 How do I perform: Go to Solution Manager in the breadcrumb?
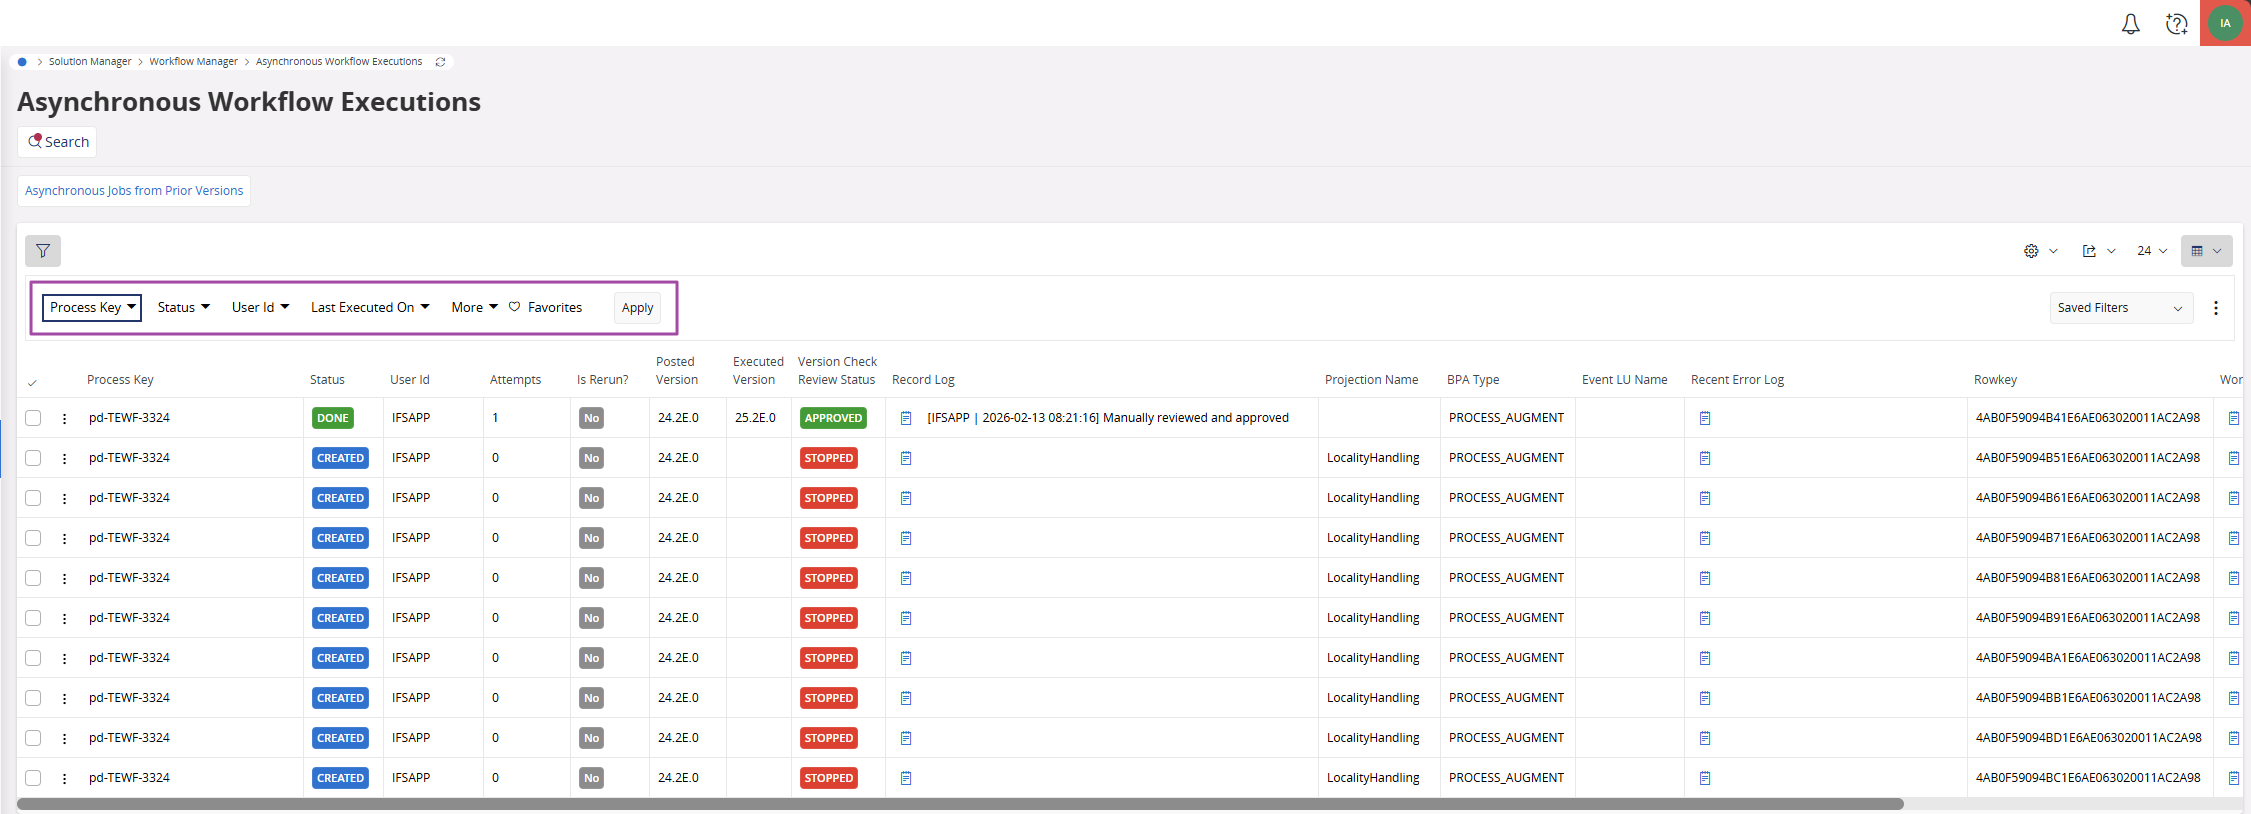tap(90, 62)
